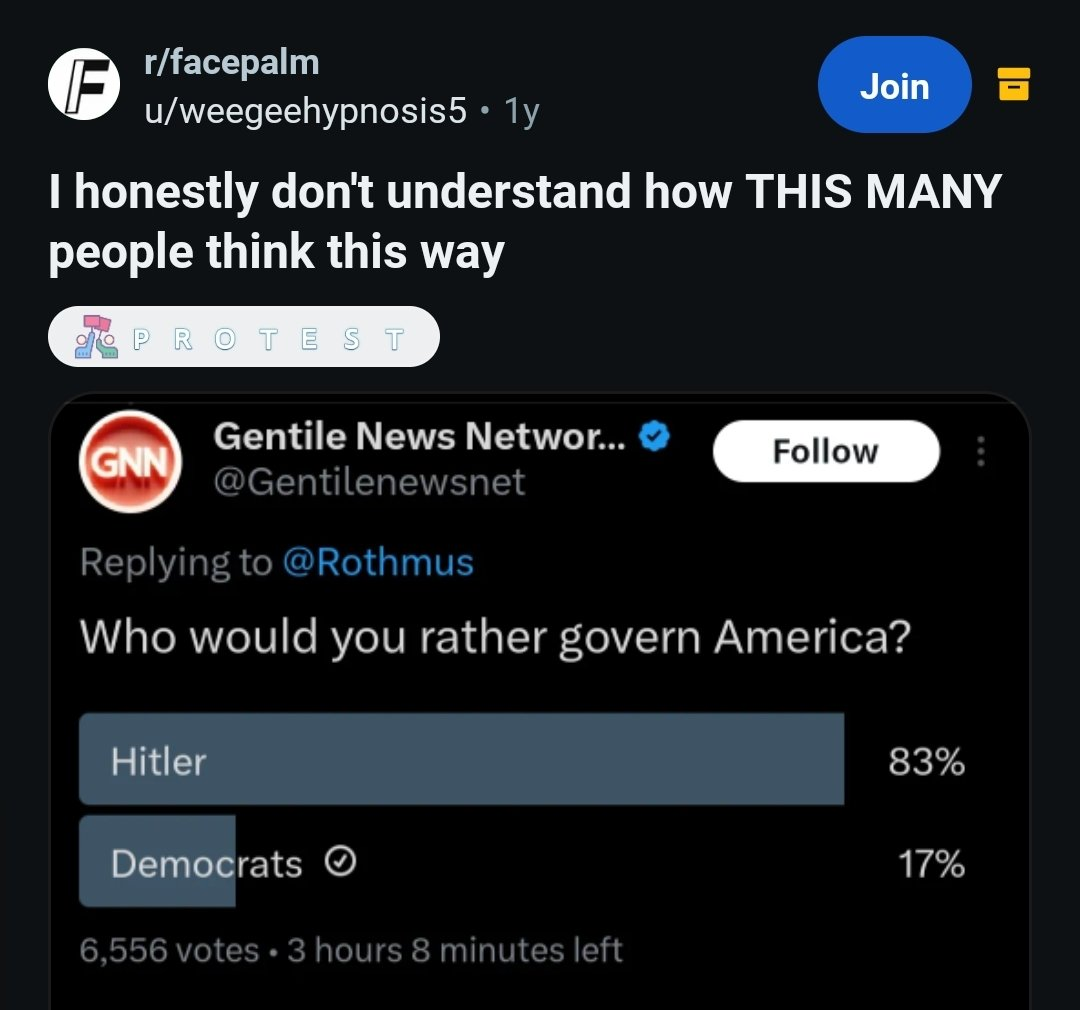Select the PROTEST post flair tag

(x=244, y=337)
